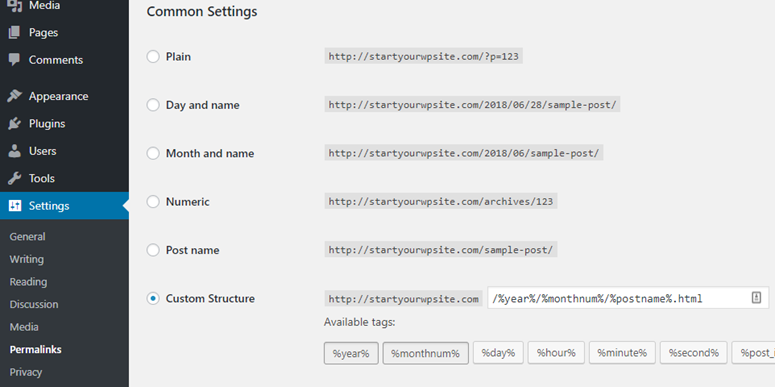
Task: Click the Custom Structure base URL text
Action: point(403,299)
